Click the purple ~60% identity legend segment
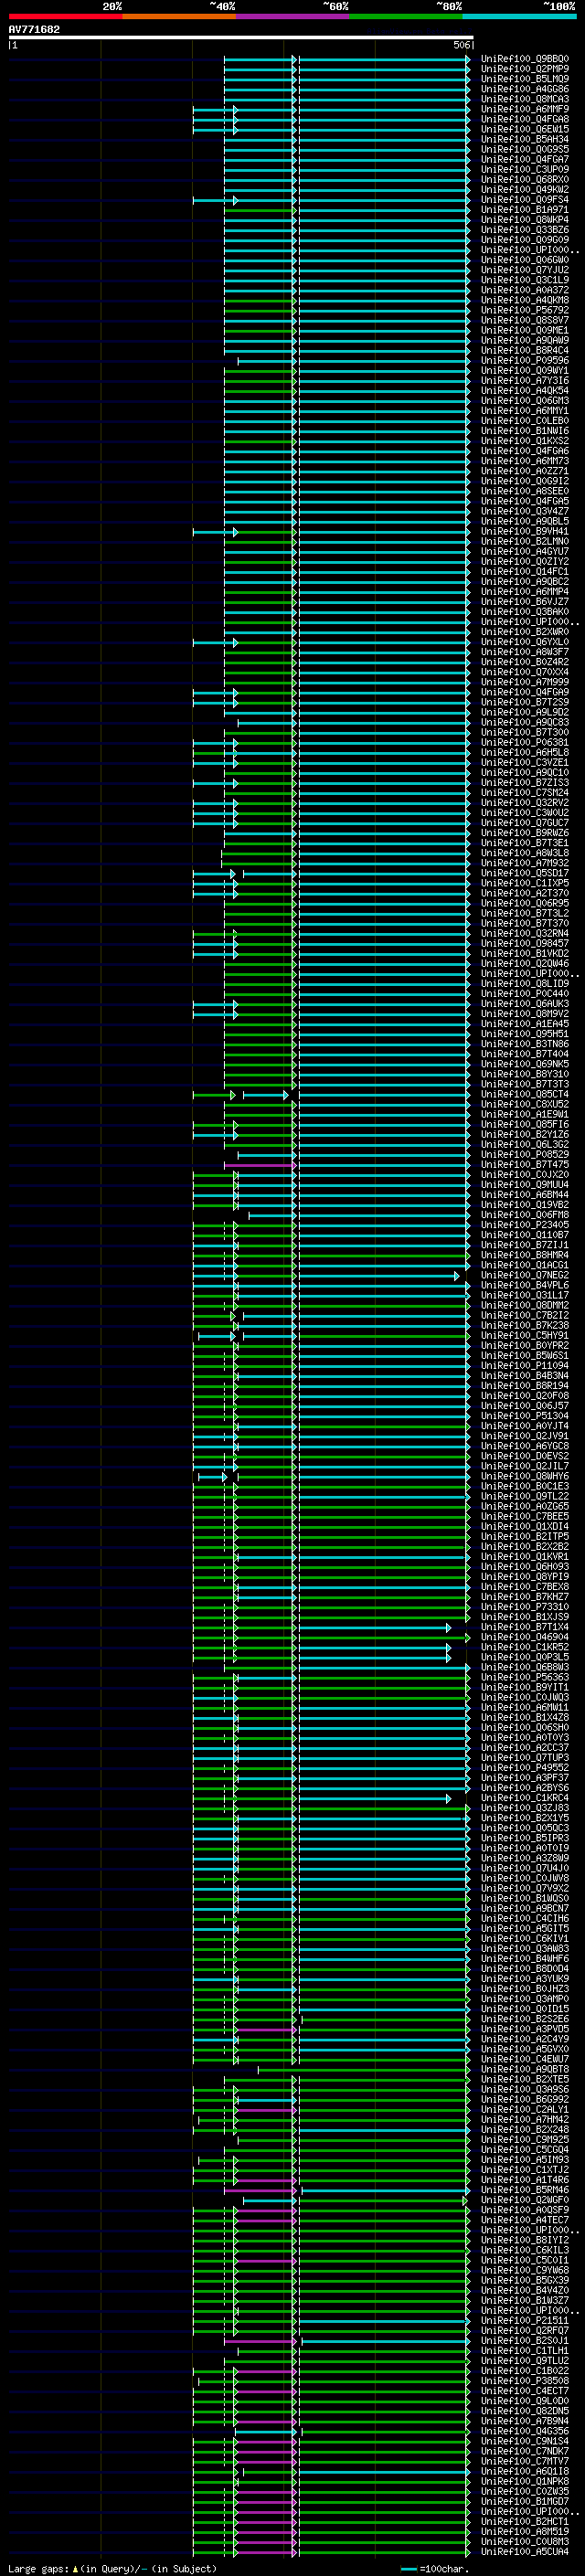 (x=293, y=16)
